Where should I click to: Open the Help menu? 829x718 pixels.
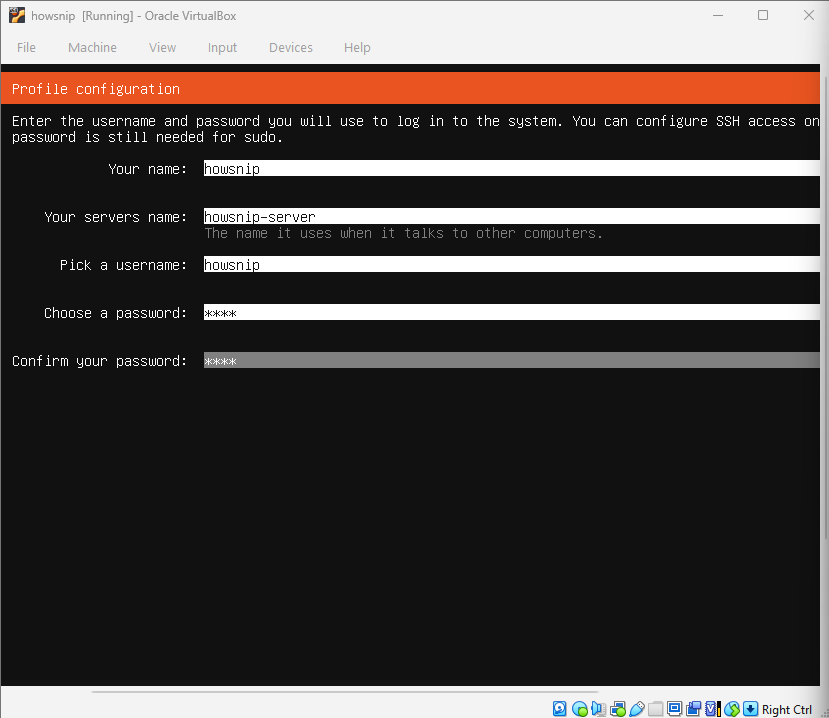click(357, 48)
